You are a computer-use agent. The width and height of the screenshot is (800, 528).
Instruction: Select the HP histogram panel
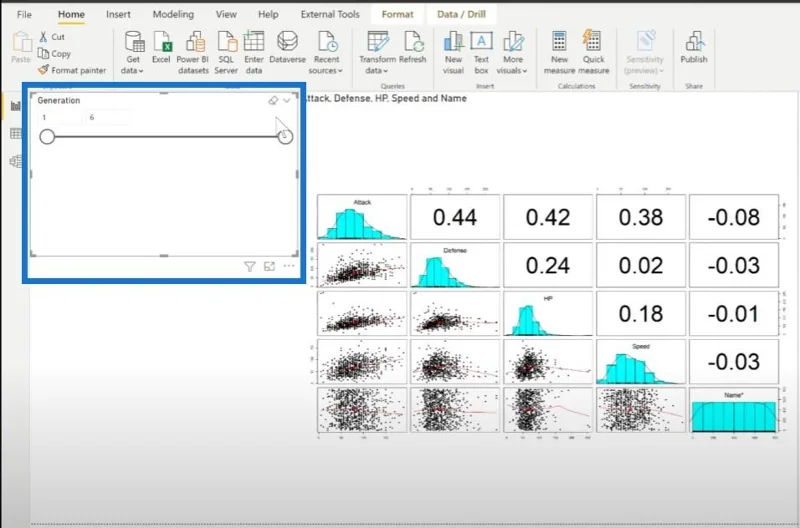pos(548,313)
